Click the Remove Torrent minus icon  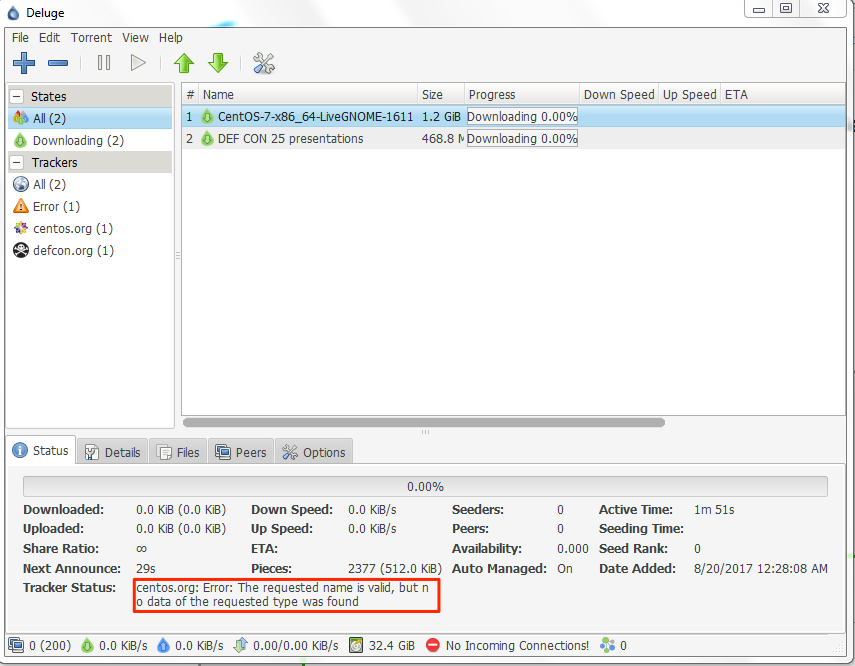point(58,63)
